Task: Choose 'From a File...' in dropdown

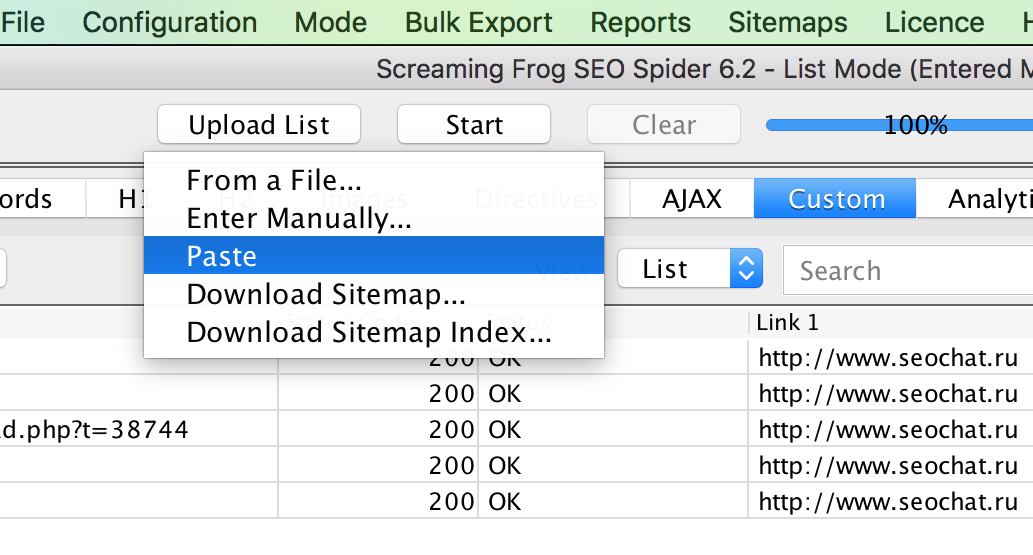Action: [374, 180]
